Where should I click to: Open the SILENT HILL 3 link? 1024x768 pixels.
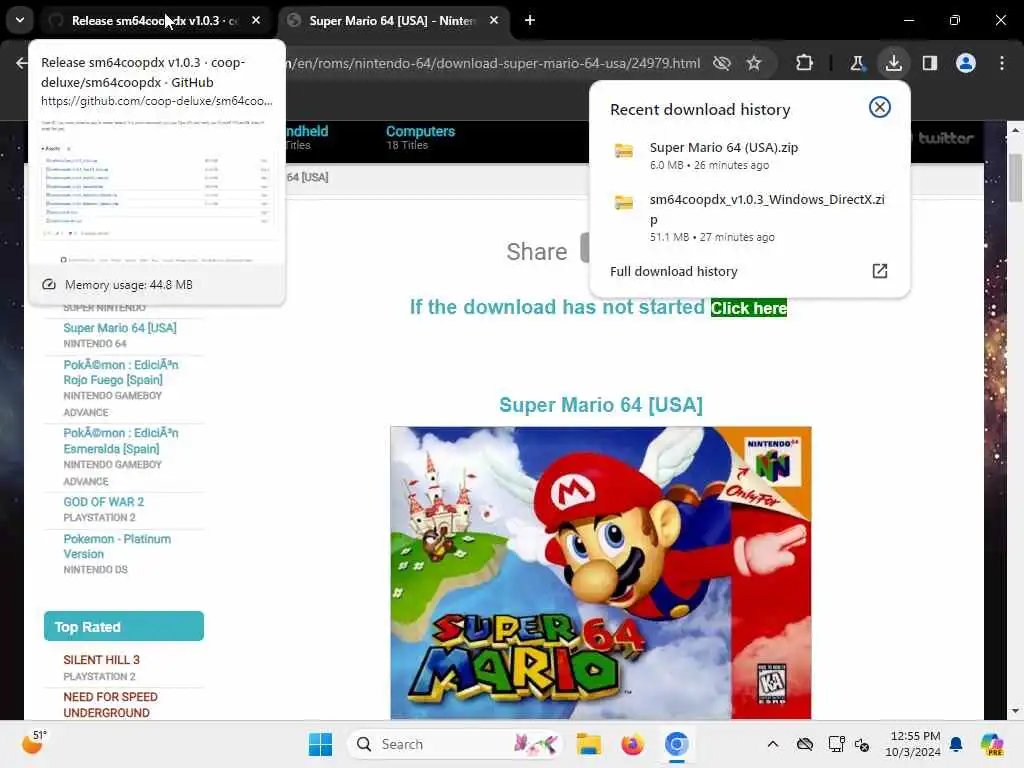click(x=101, y=660)
